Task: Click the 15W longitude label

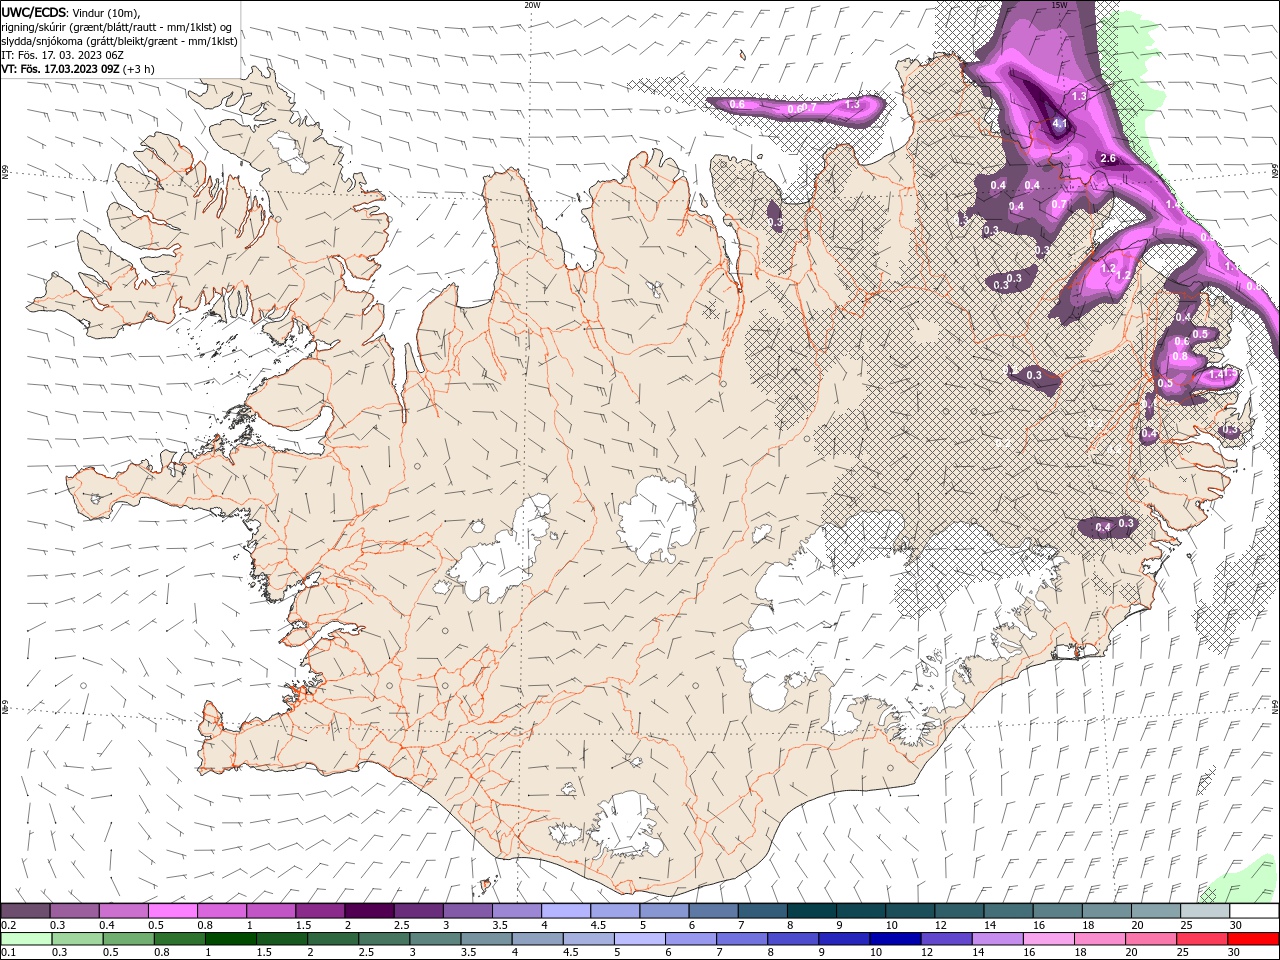Action: [1059, 5]
